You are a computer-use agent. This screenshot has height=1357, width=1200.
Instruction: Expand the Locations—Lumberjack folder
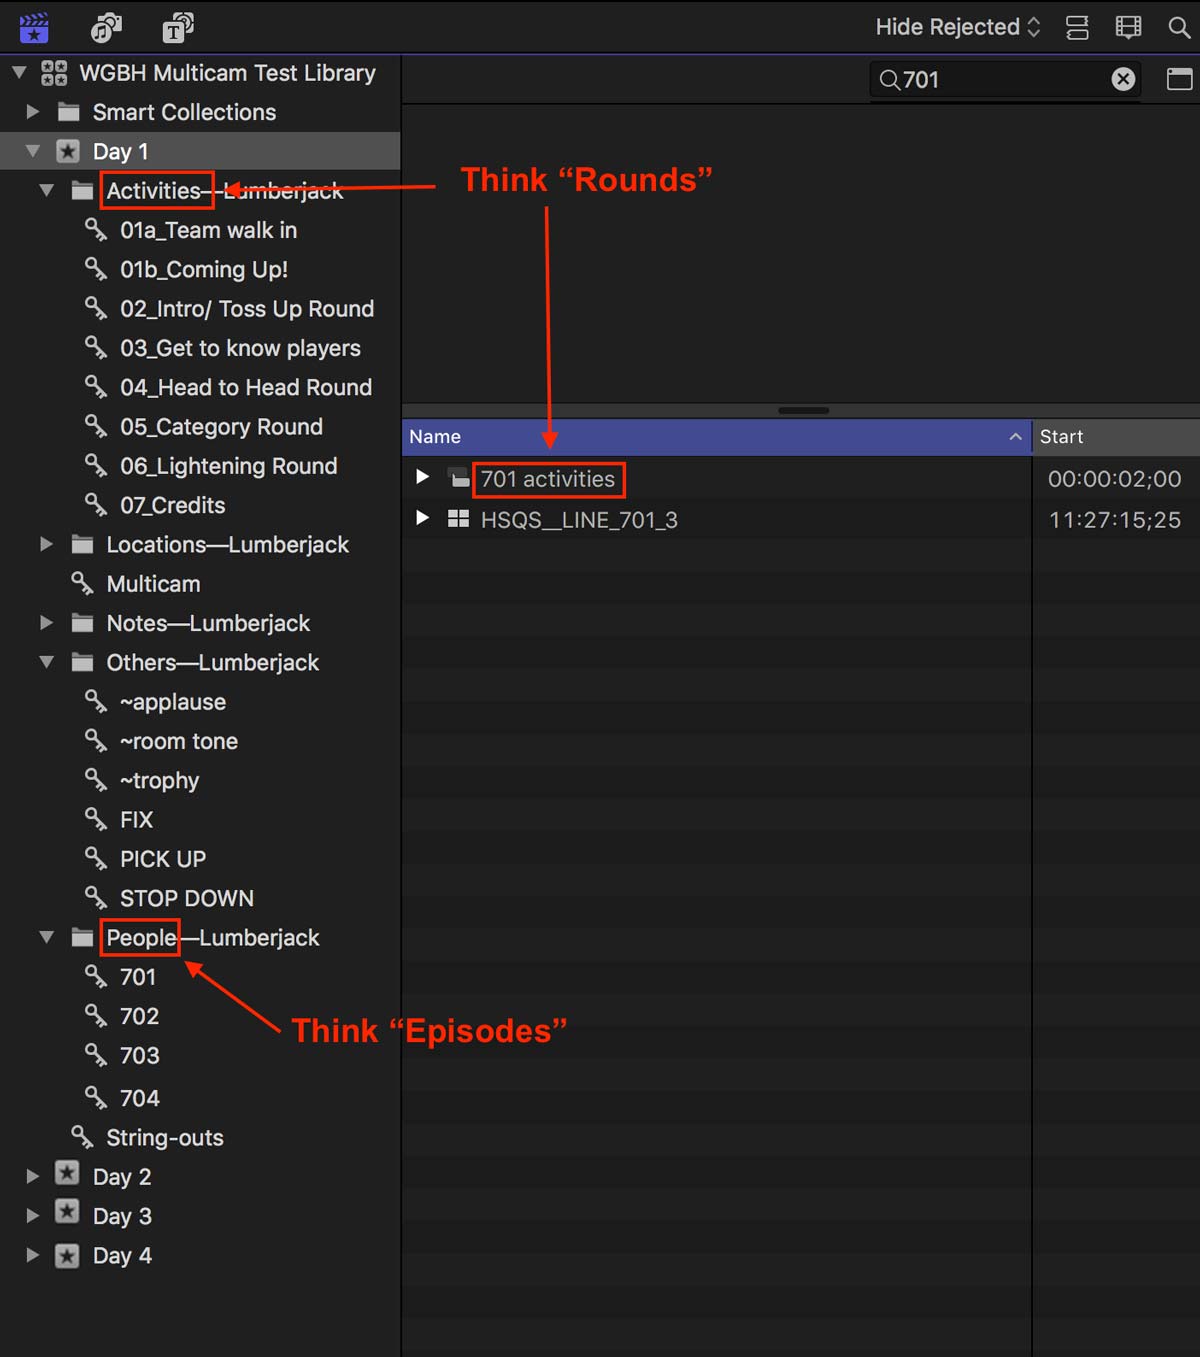tap(46, 544)
